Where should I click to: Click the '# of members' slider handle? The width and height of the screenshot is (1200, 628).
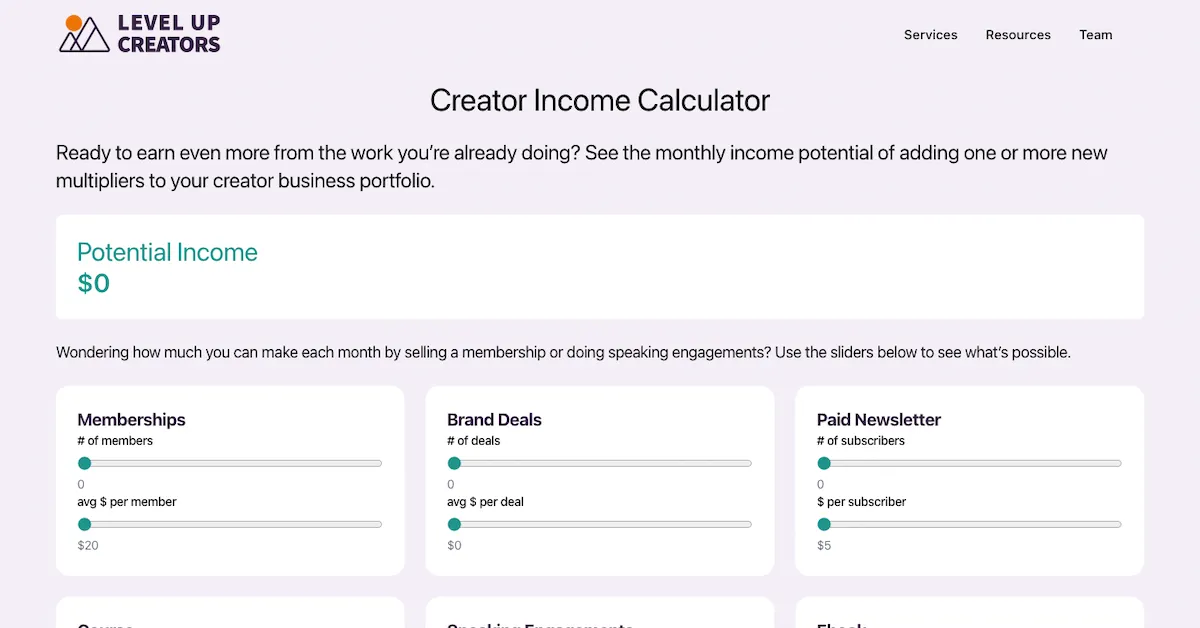pos(84,463)
